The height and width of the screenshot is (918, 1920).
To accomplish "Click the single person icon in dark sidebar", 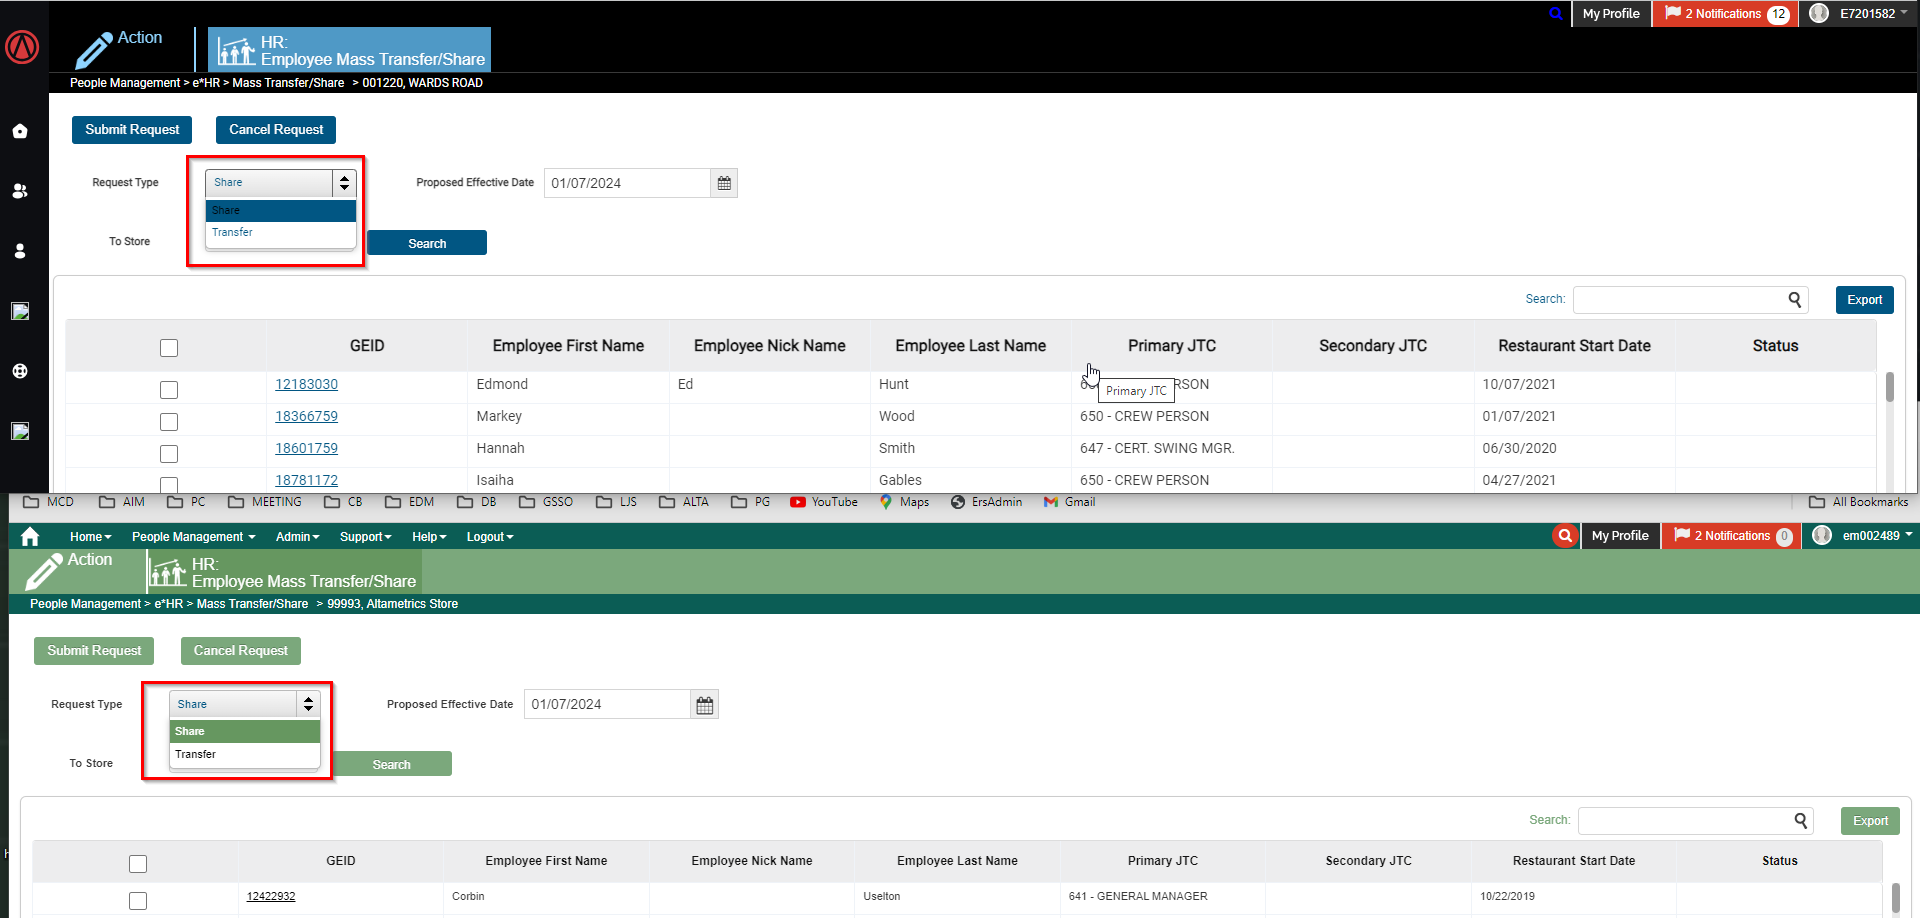I will 20,251.
